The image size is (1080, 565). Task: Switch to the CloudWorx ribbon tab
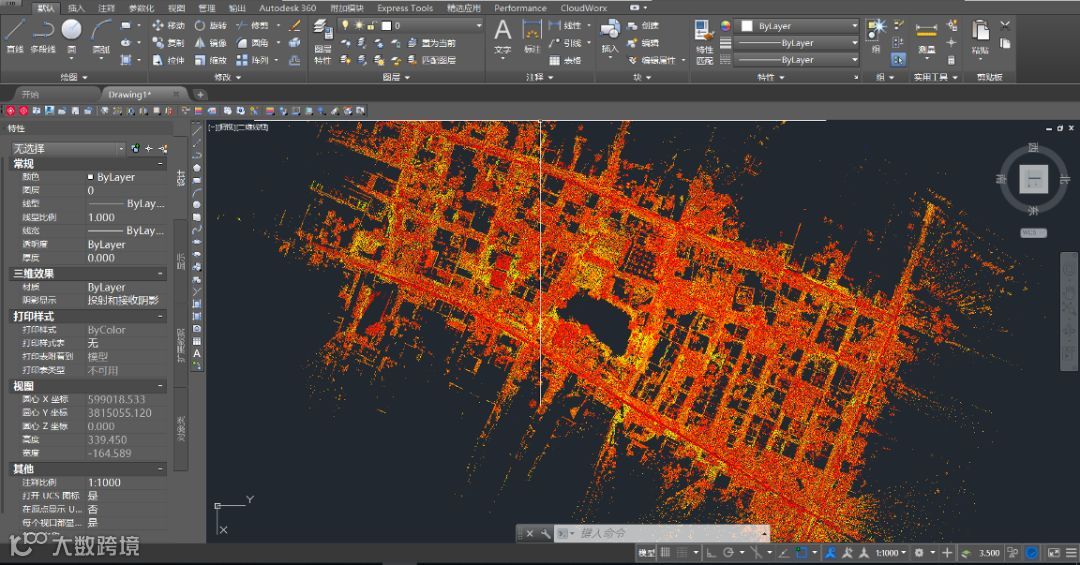pyautogui.click(x=584, y=8)
